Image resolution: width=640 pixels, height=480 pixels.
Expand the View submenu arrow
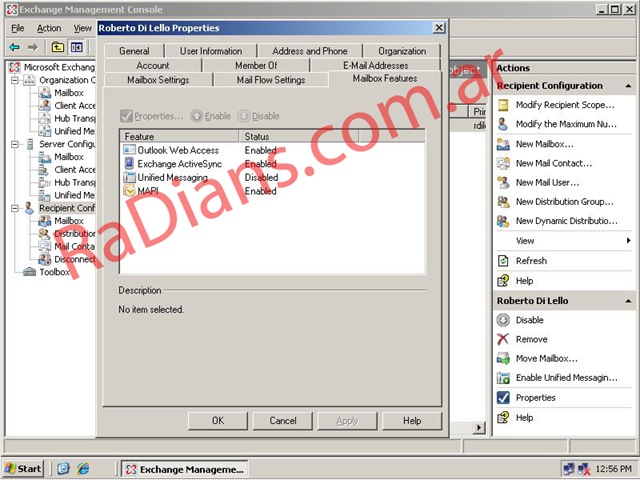[628, 241]
